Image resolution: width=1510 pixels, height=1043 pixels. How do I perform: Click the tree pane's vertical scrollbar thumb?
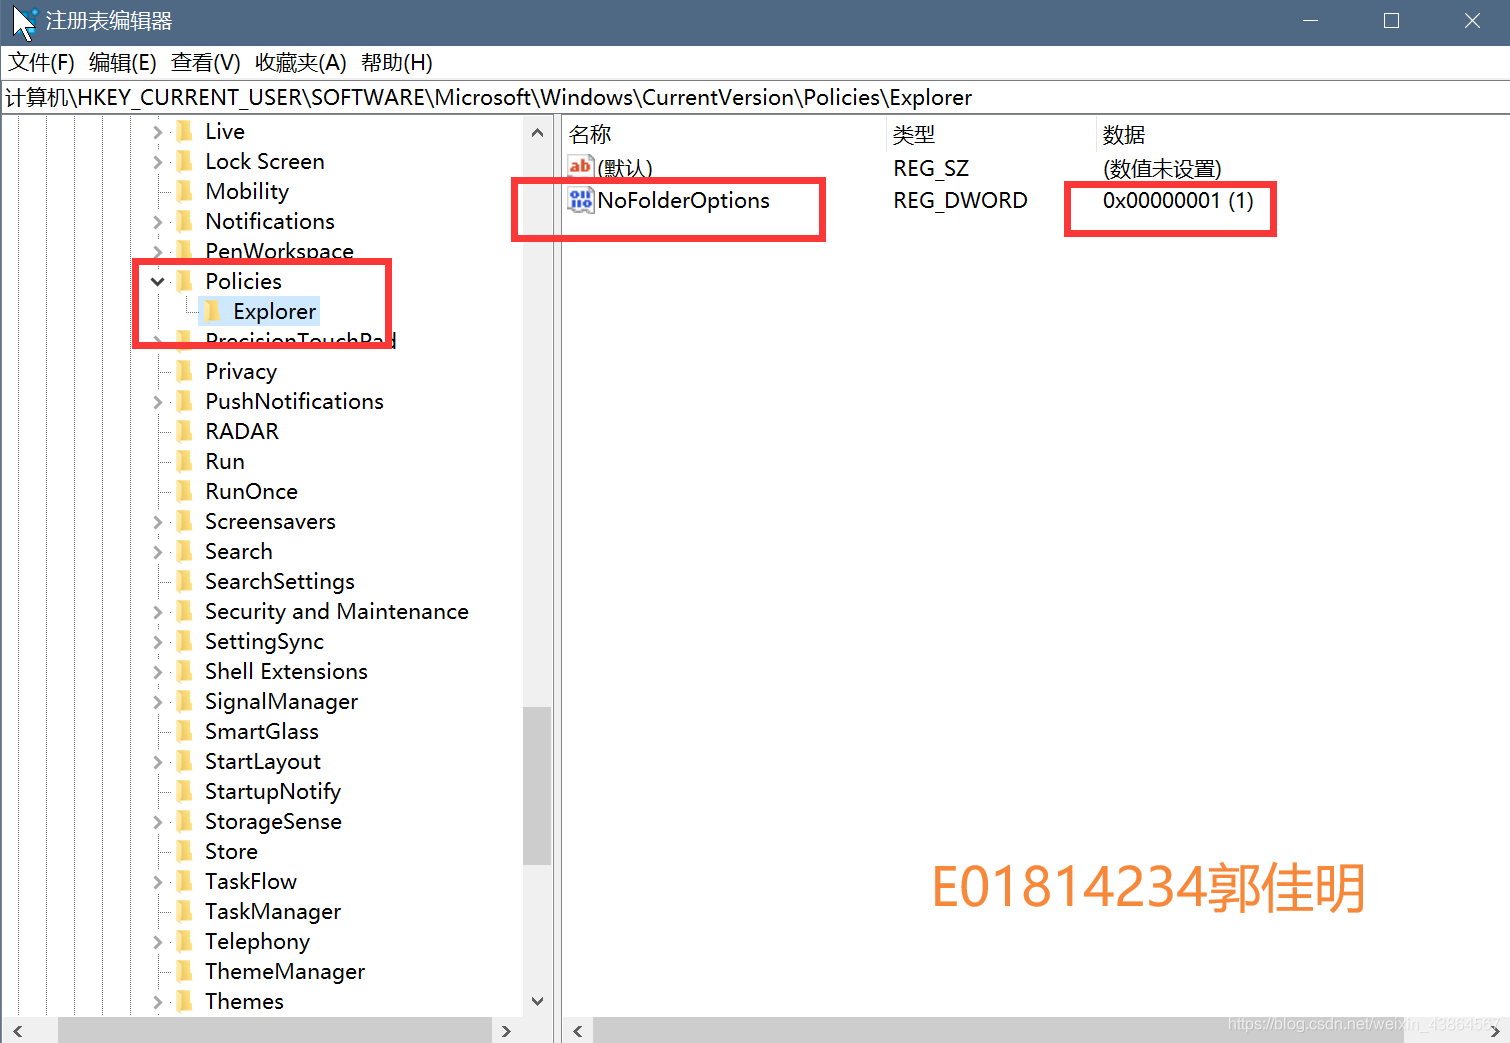[537, 785]
